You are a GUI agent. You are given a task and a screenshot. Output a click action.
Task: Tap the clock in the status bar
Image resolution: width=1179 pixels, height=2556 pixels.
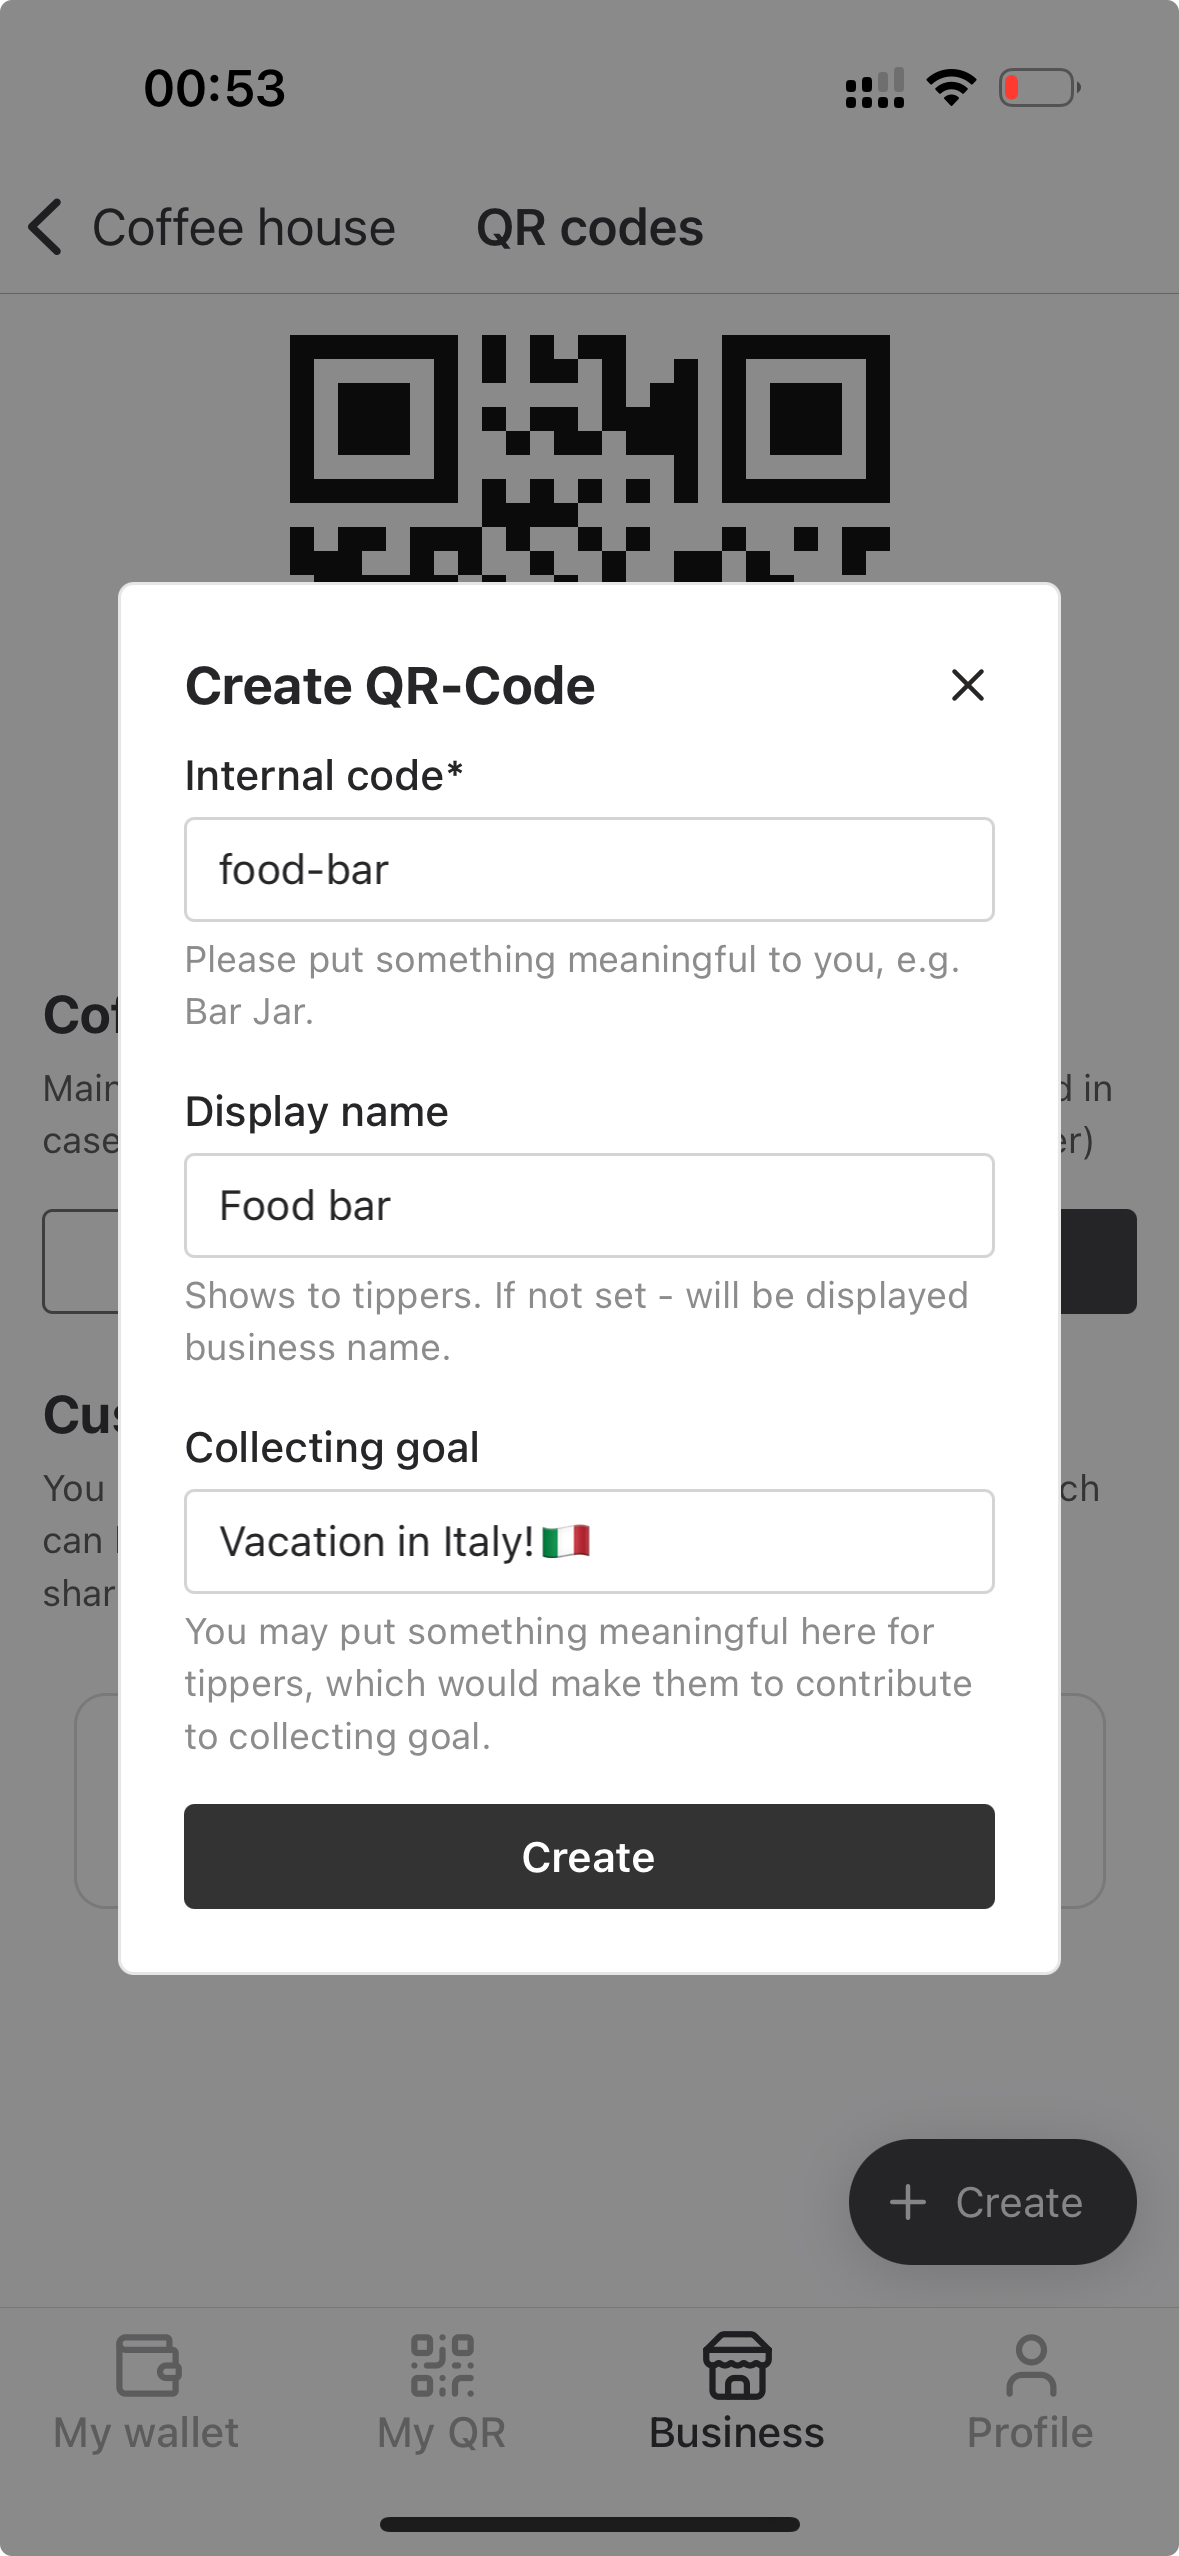tap(212, 88)
